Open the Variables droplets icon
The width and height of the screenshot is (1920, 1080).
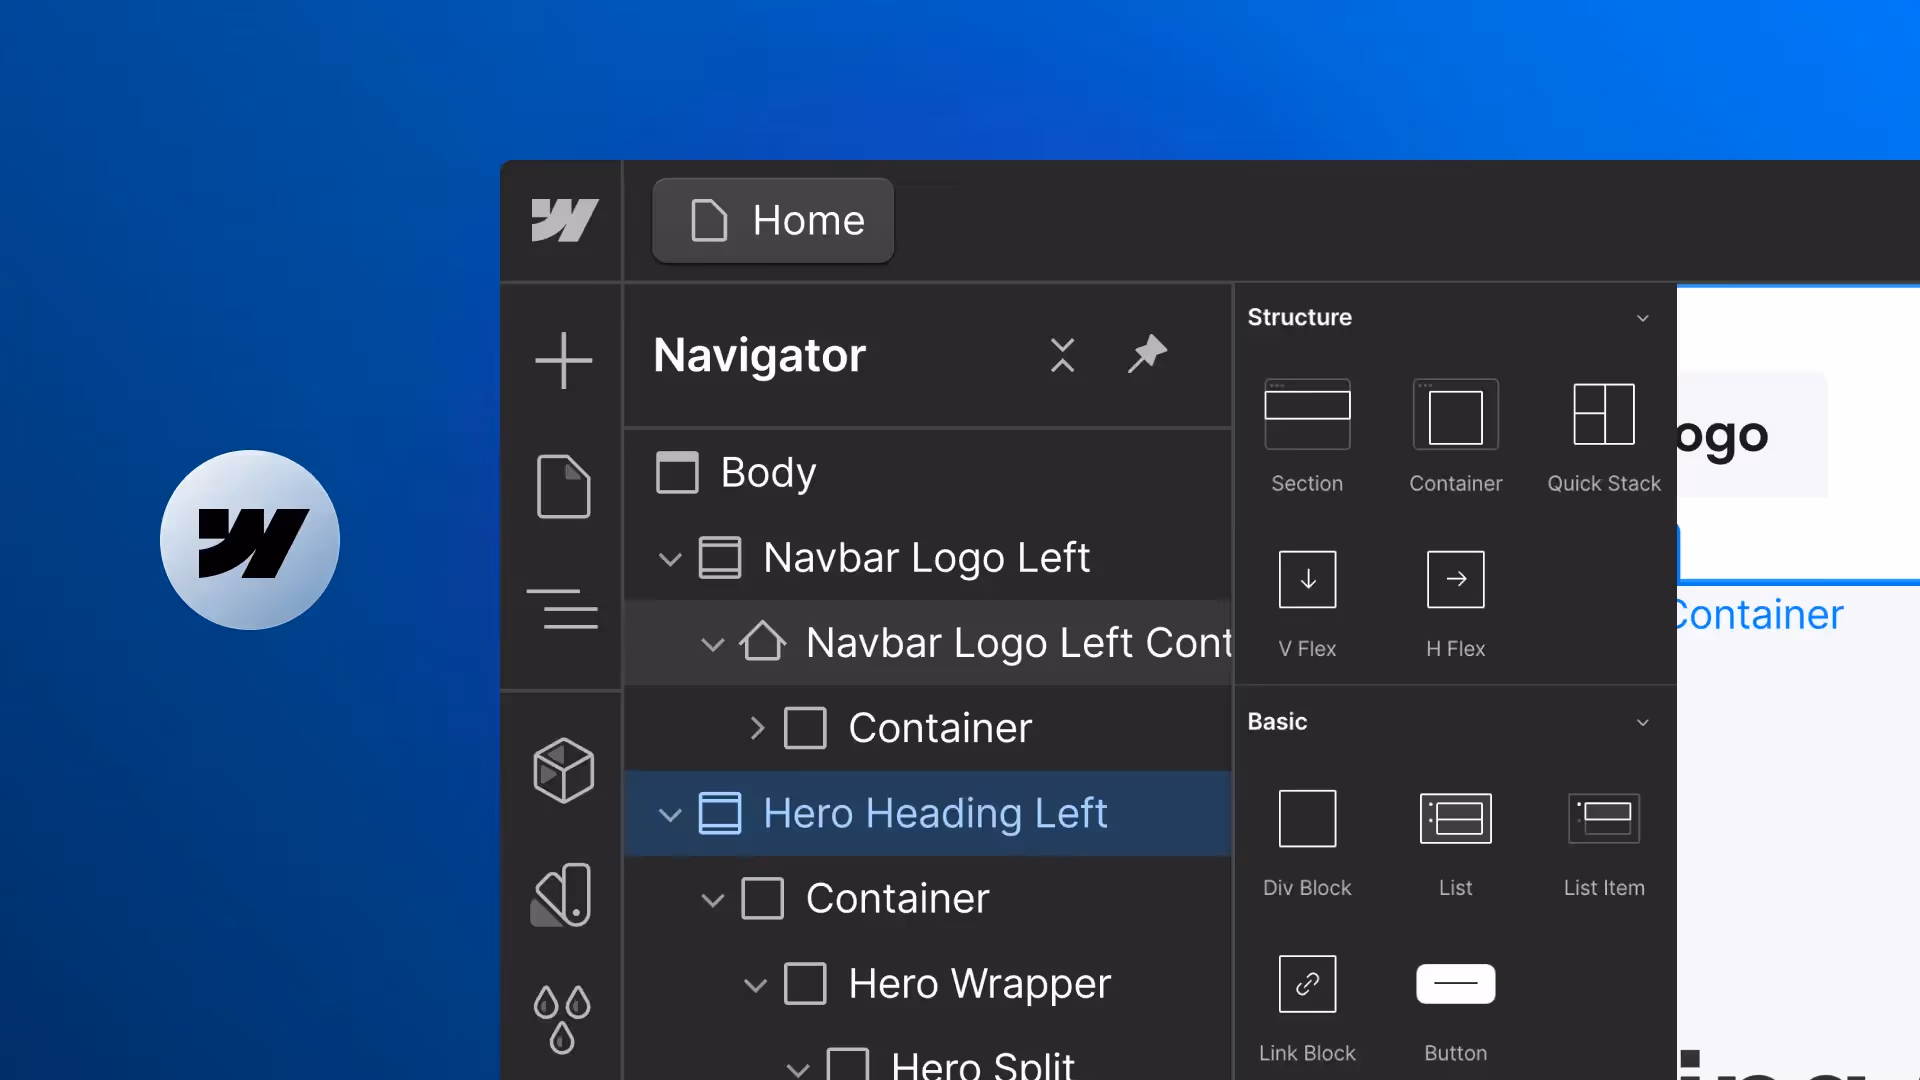point(563,1018)
